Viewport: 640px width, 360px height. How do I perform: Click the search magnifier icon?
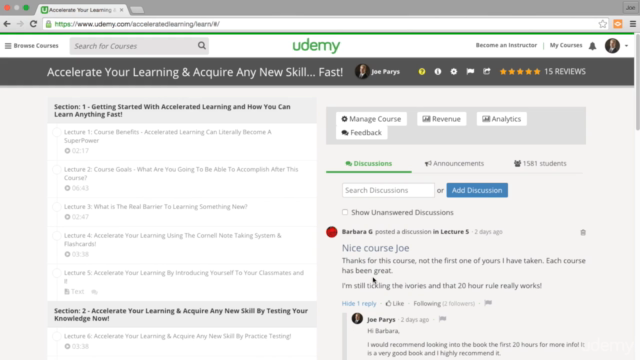(202, 46)
